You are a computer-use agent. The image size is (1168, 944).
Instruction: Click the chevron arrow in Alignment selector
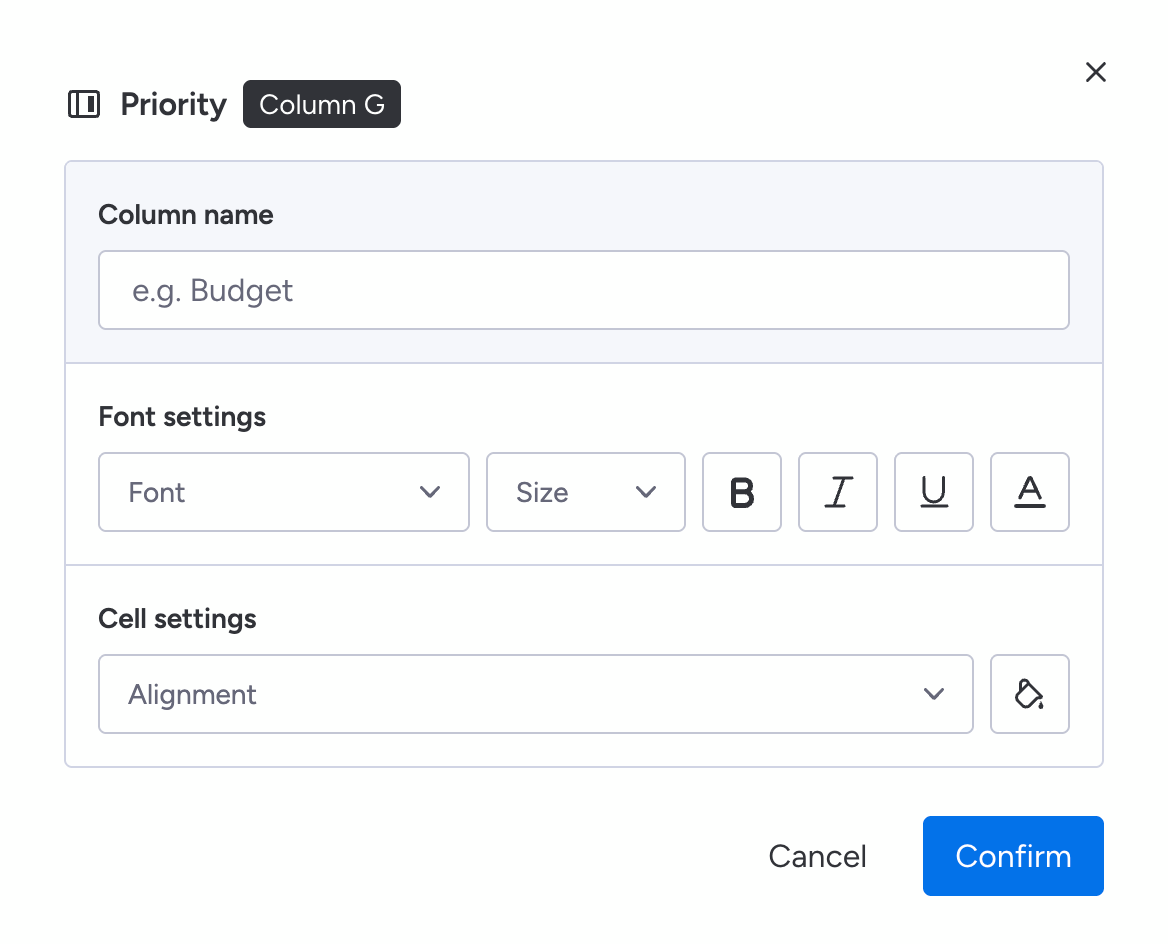click(x=934, y=694)
